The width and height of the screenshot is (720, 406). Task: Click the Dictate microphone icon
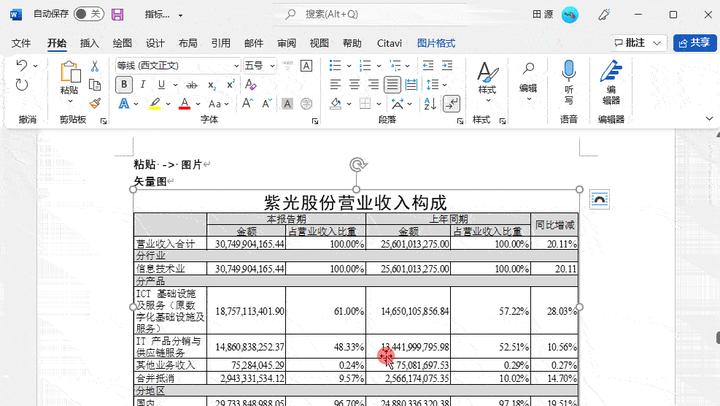click(x=568, y=70)
